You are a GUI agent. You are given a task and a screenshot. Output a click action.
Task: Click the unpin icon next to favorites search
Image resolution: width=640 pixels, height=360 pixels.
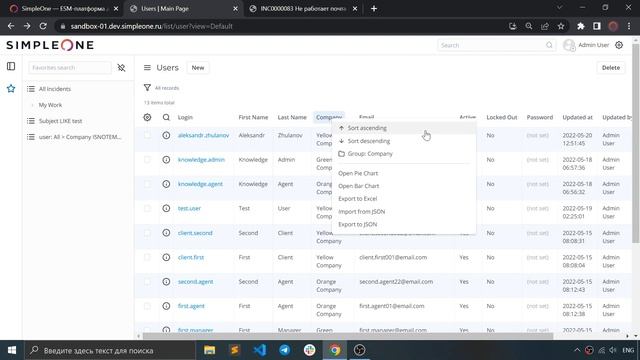(121, 68)
